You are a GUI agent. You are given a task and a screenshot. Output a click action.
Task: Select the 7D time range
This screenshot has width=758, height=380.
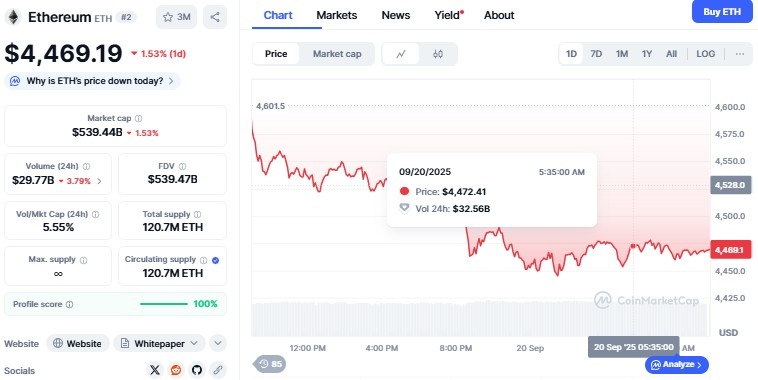pyautogui.click(x=596, y=54)
